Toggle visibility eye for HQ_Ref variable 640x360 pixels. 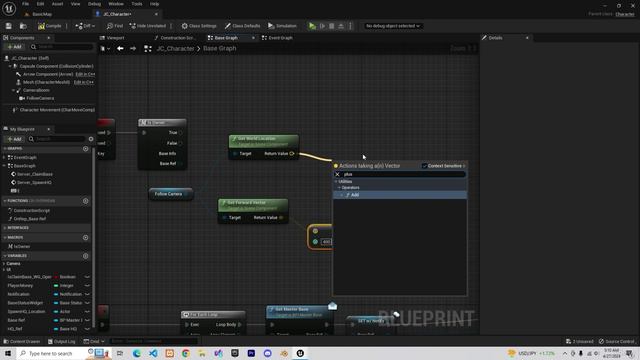click(87, 329)
